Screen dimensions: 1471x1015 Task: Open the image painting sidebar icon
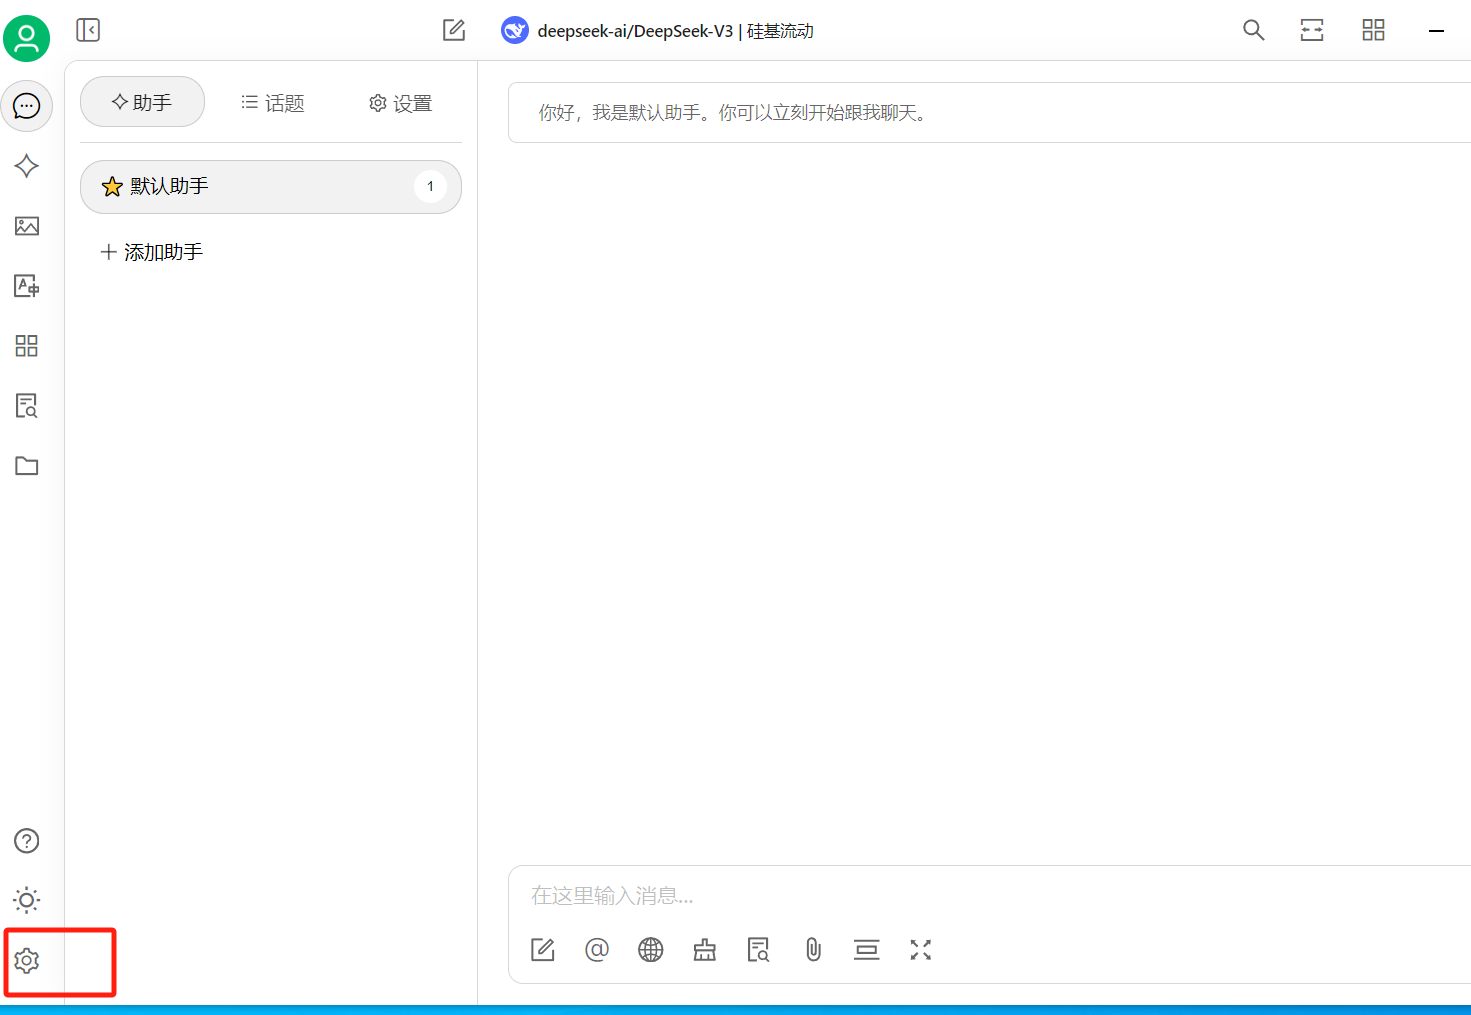(27, 226)
